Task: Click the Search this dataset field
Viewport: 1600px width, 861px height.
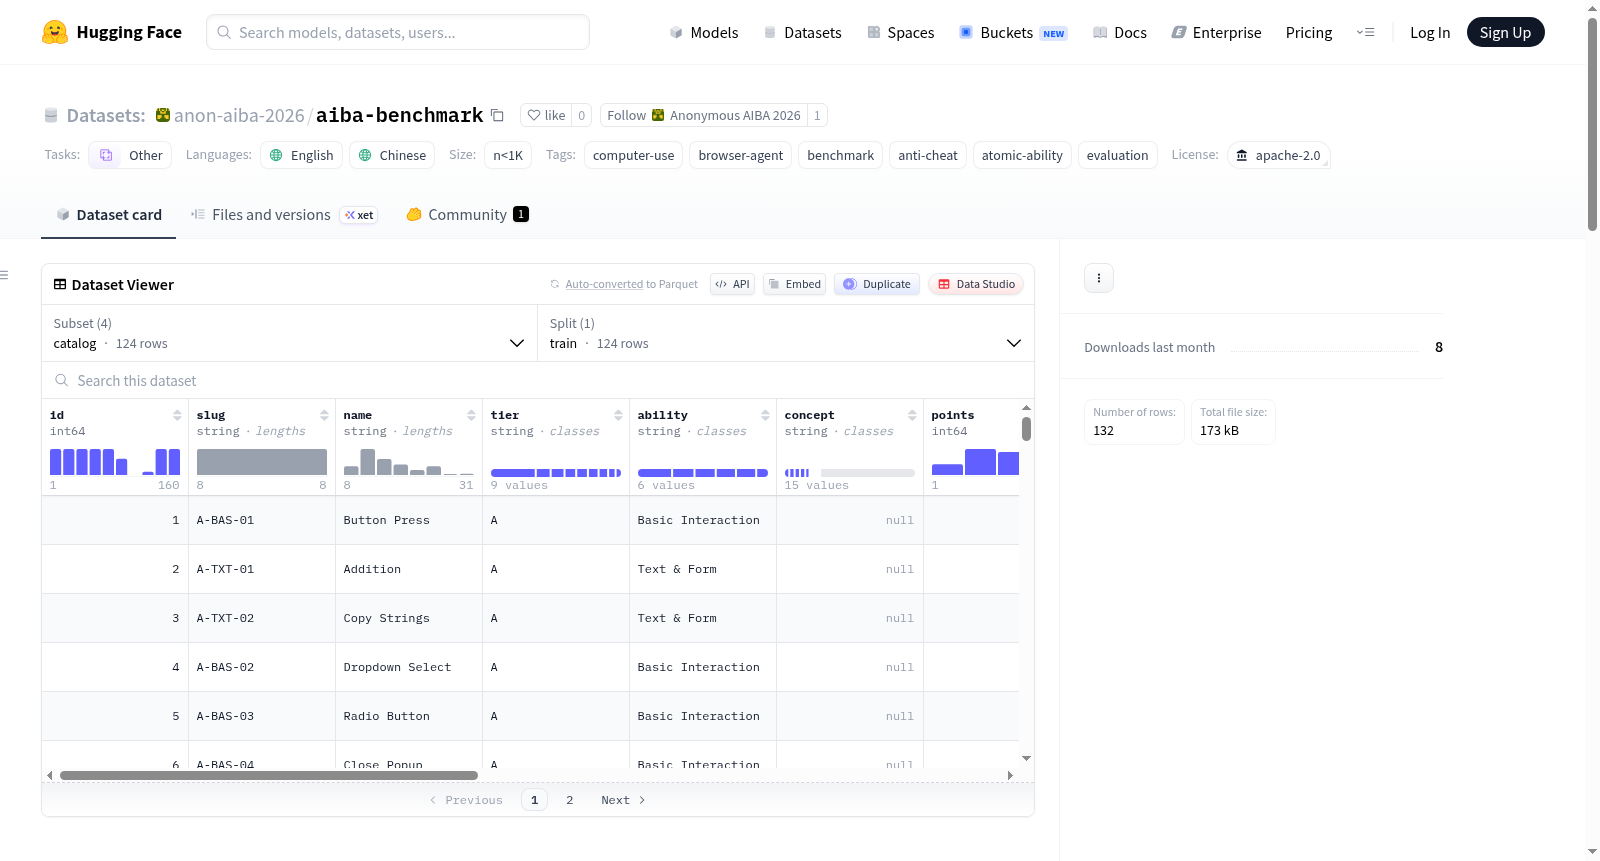Action: point(538,380)
